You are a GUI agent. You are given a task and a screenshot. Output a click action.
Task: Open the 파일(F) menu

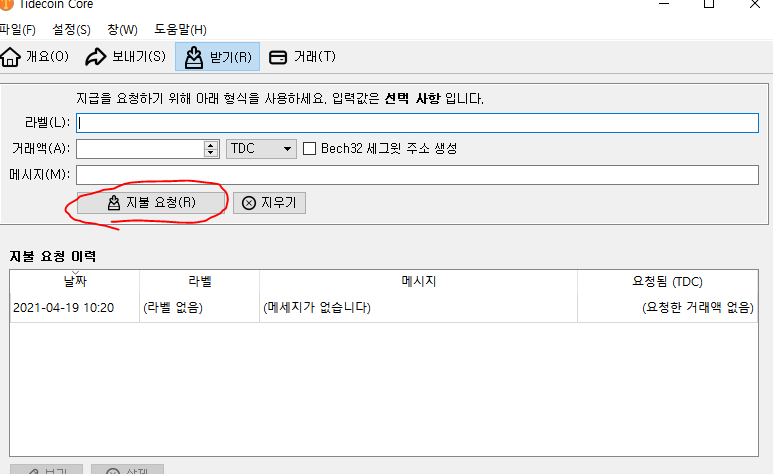click(18, 30)
